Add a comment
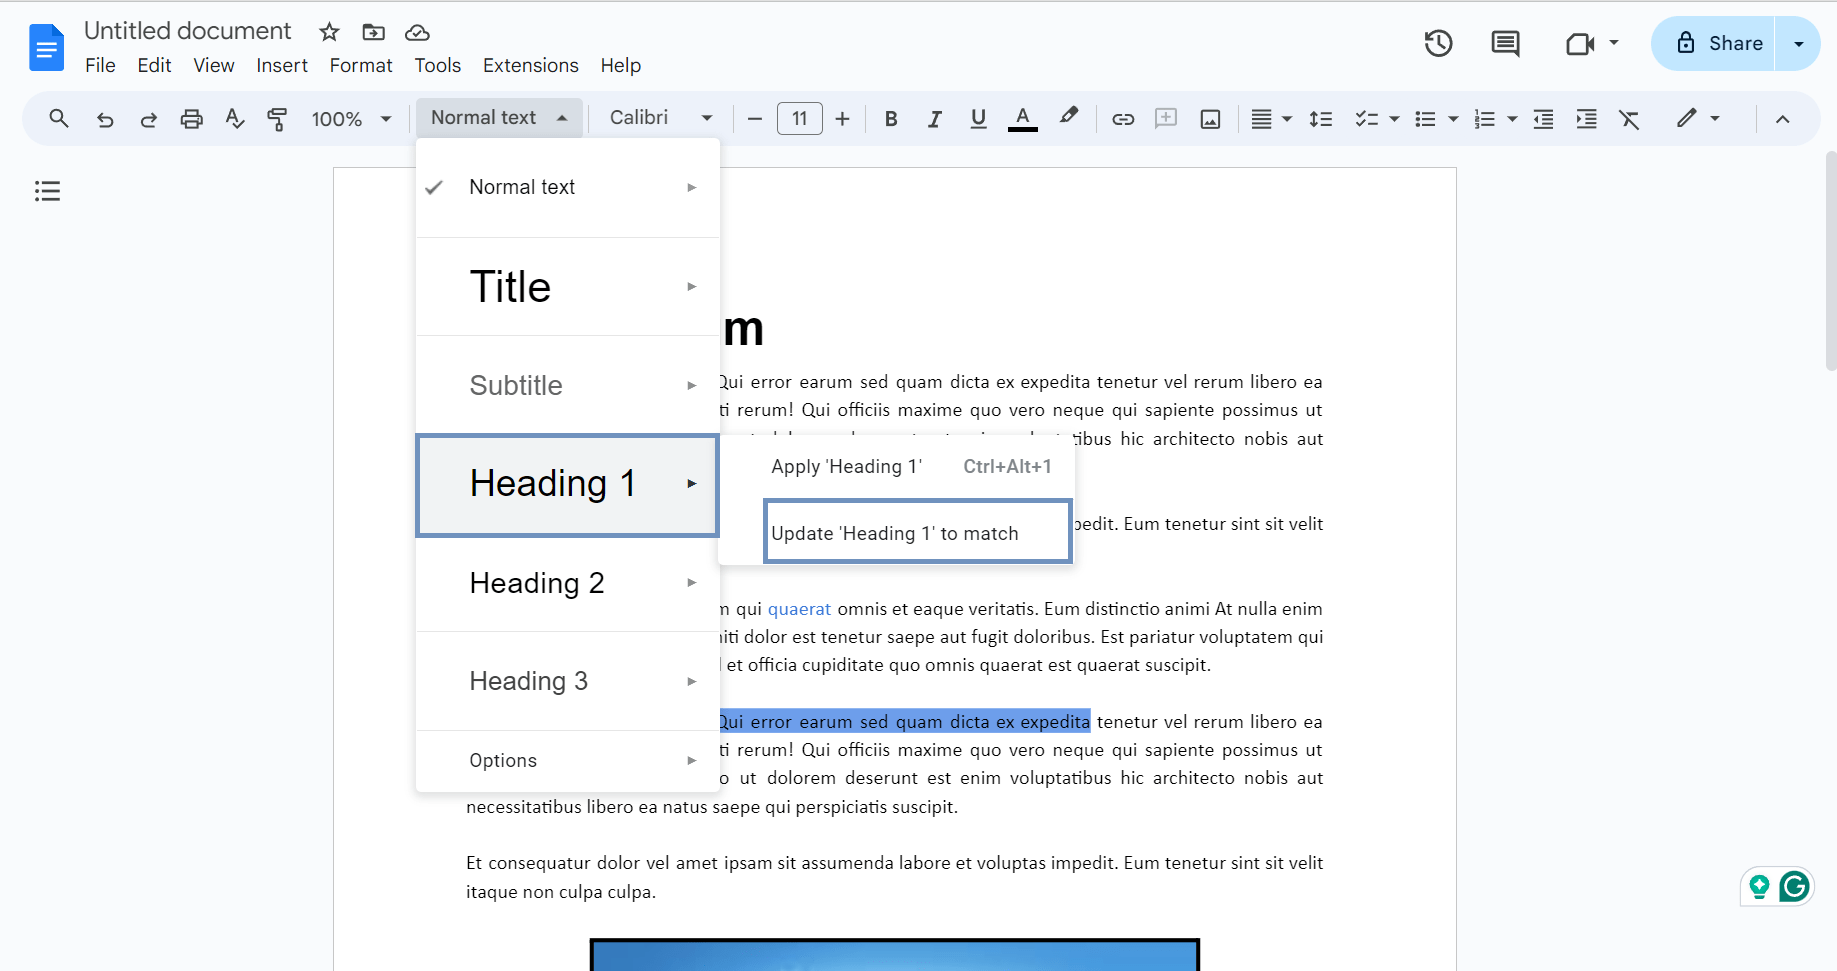Image resolution: width=1837 pixels, height=971 pixels. [x=1165, y=118]
